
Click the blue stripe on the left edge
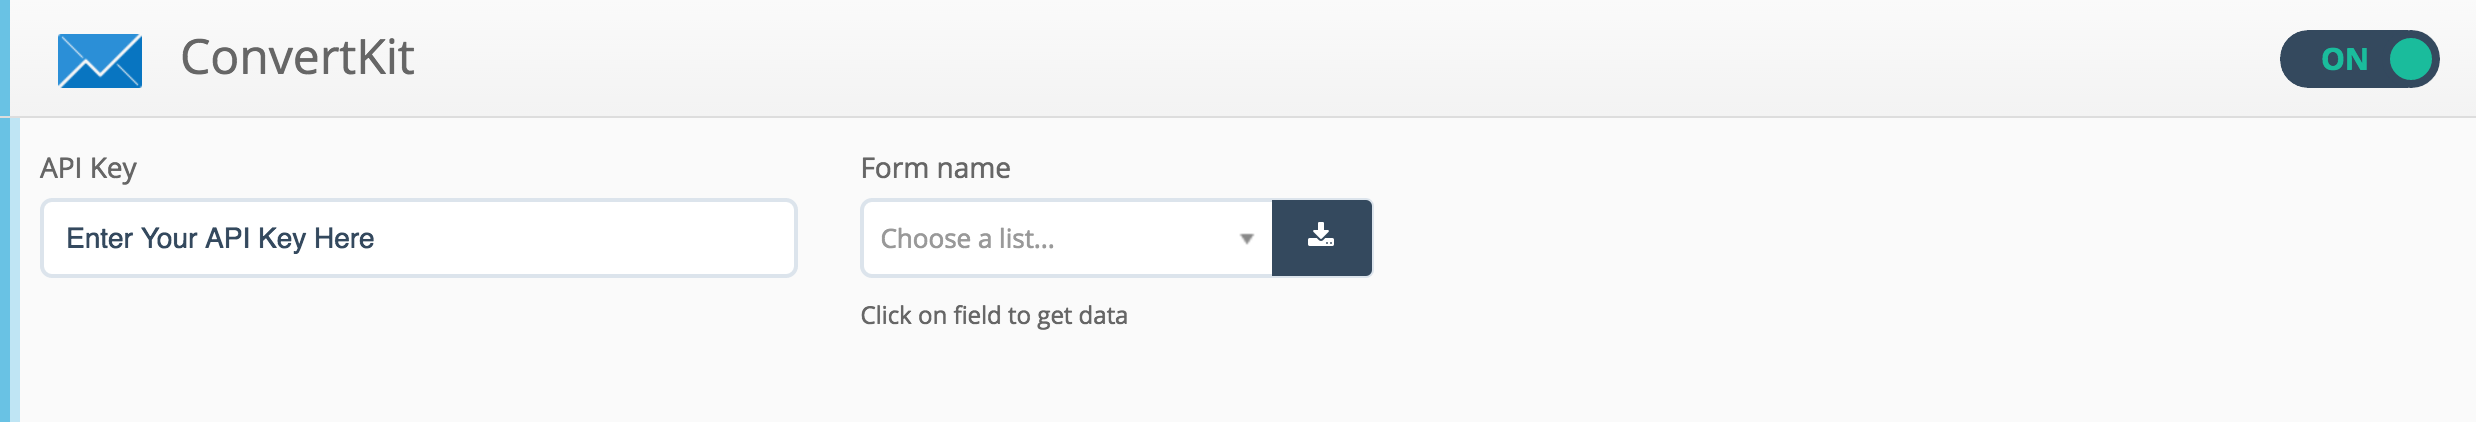pos(5,211)
